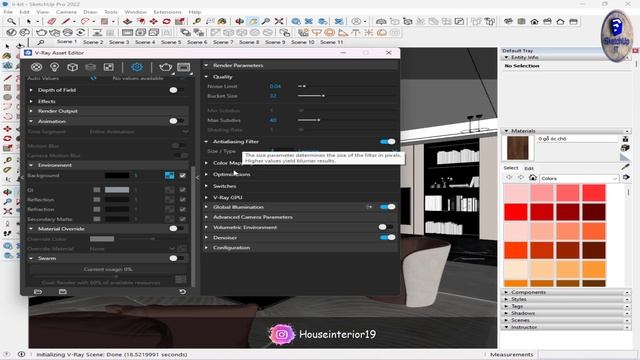
Task: Click the Noise Limit slider
Action: [347, 86]
